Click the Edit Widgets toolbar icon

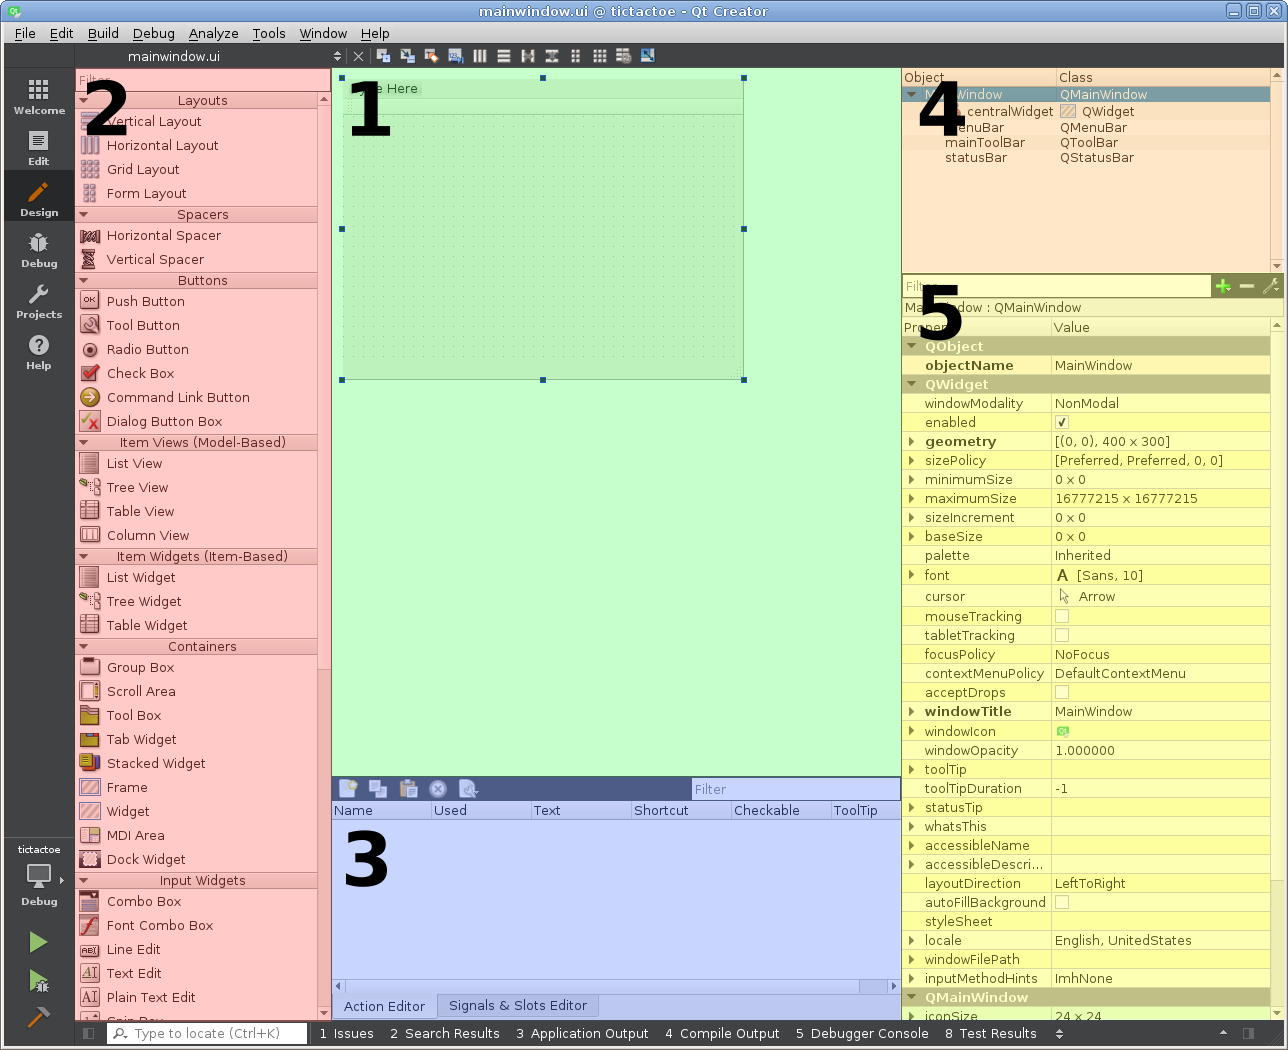click(383, 56)
